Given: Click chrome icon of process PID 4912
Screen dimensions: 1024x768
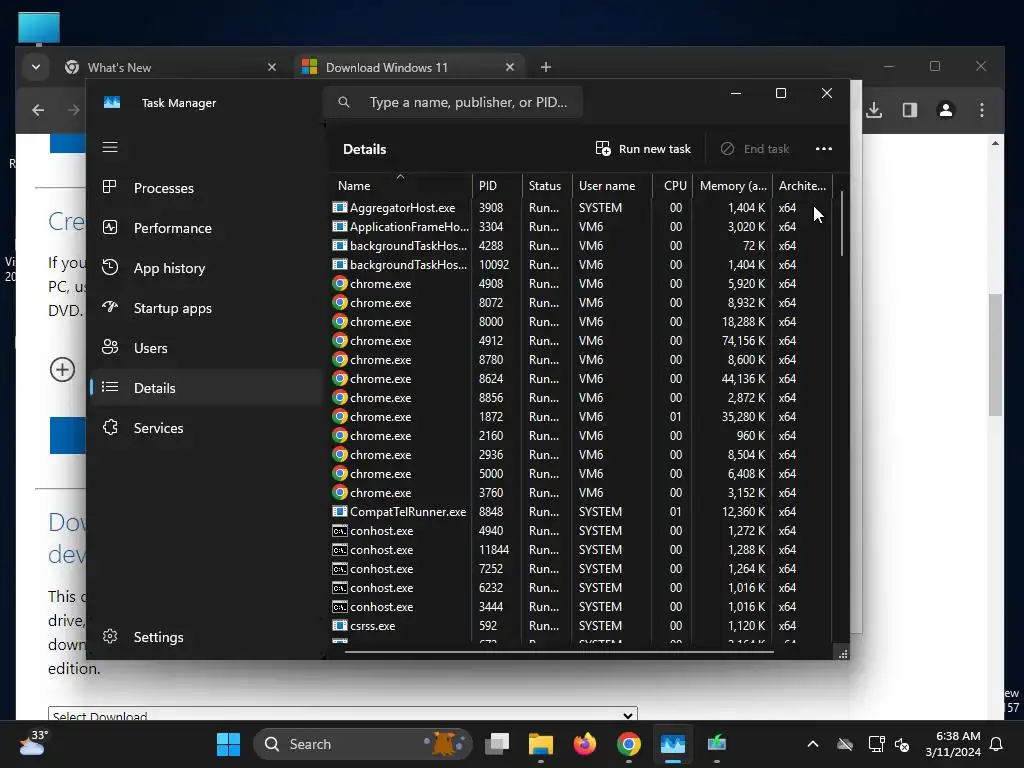Looking at the screenshot, I should click(x=340, y=340).
